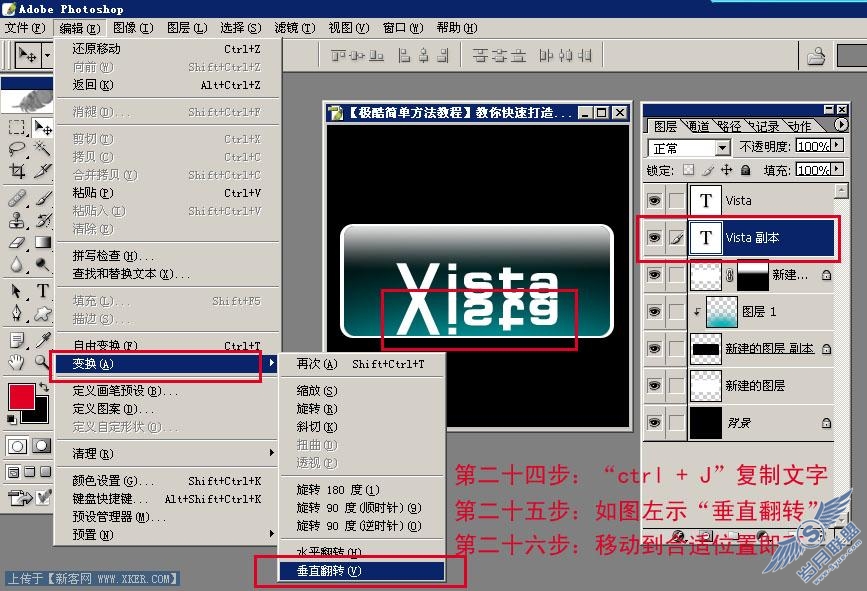Choose 颜色设置(G)... in Edit menu

click(x=168, y=481)
